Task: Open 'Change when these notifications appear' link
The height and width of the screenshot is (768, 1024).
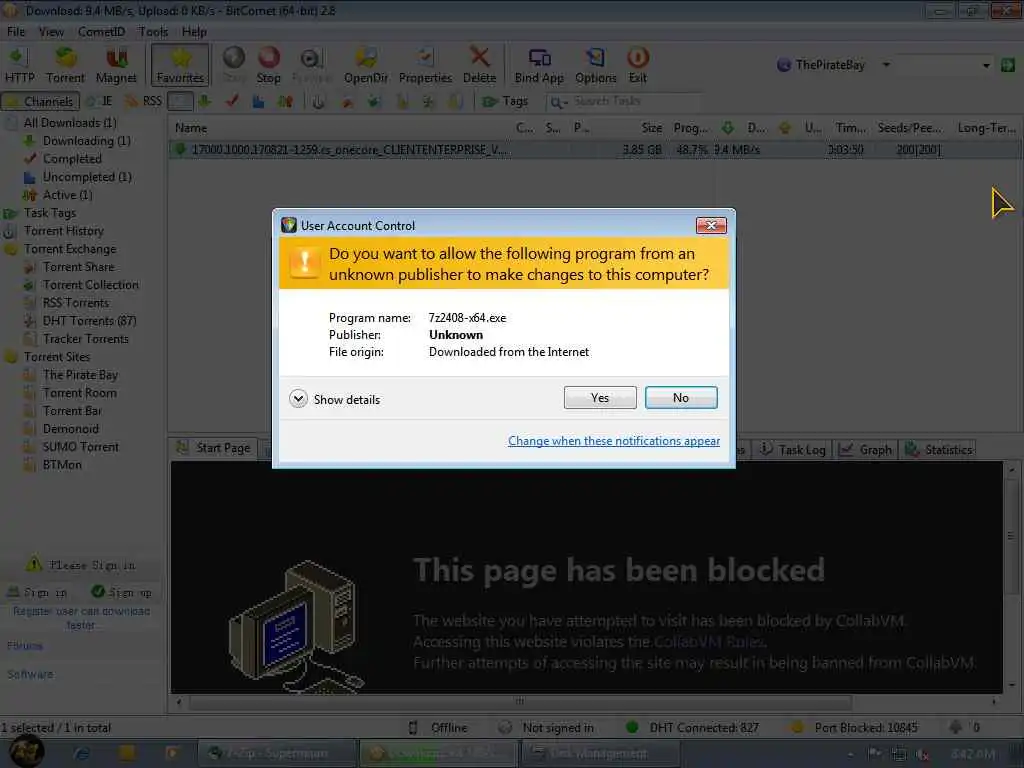Action: click(614, 441)
